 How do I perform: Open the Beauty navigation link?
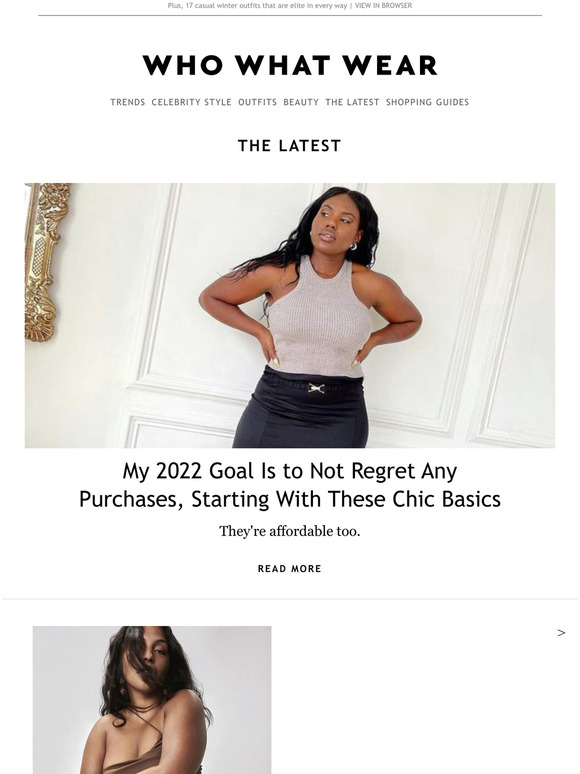click(x=301, y=102)
